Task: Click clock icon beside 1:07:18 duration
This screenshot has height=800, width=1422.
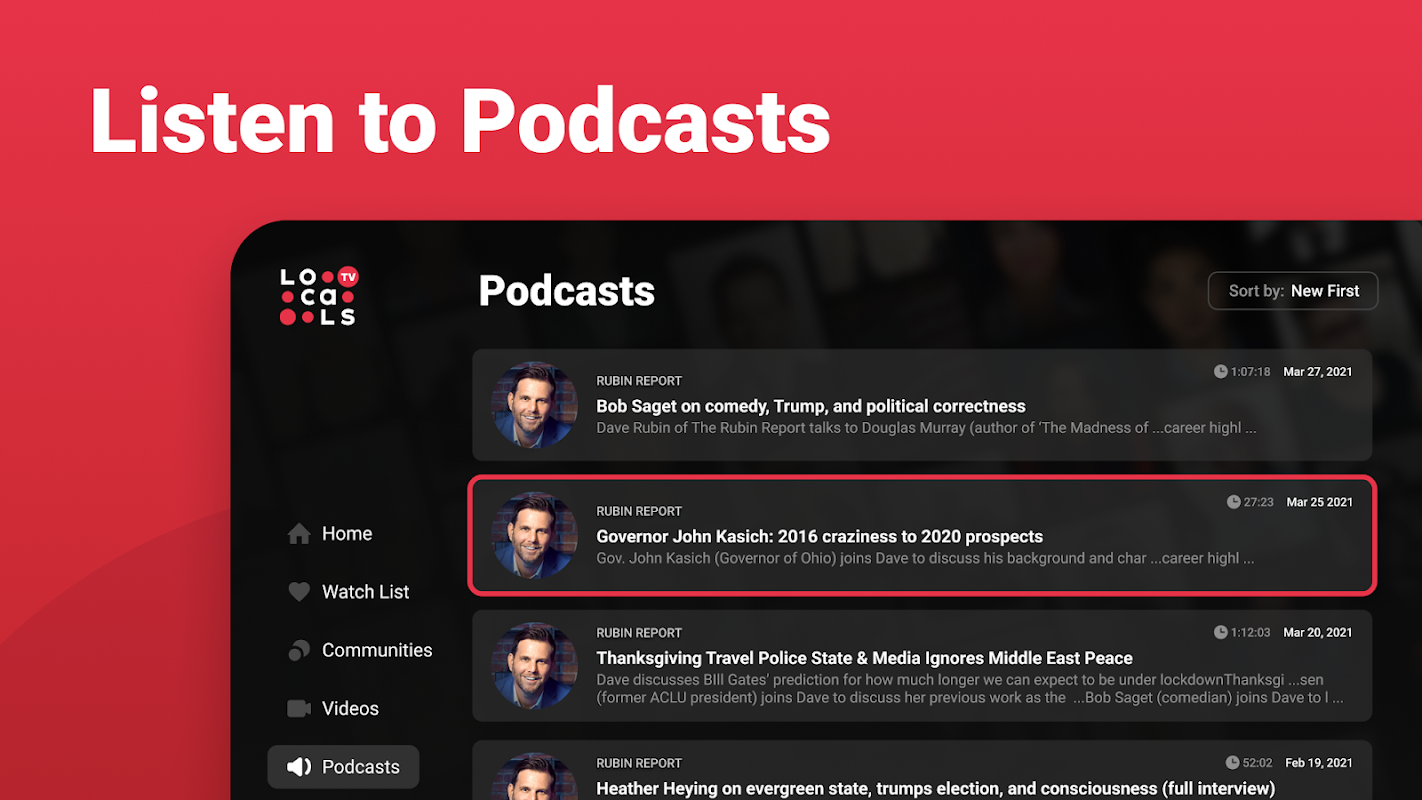Action: (x=1220, y=372)
